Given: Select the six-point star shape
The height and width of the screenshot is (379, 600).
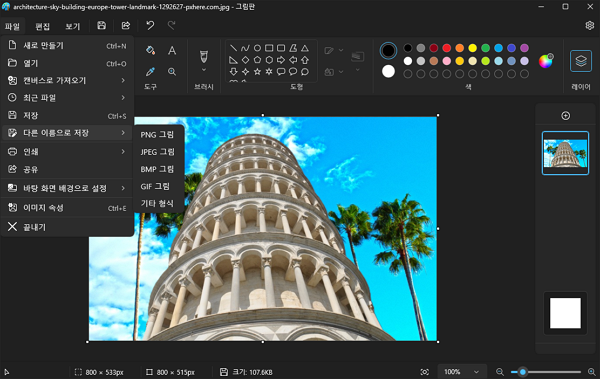Looking at the screenshot, I should tap(269, 72).
